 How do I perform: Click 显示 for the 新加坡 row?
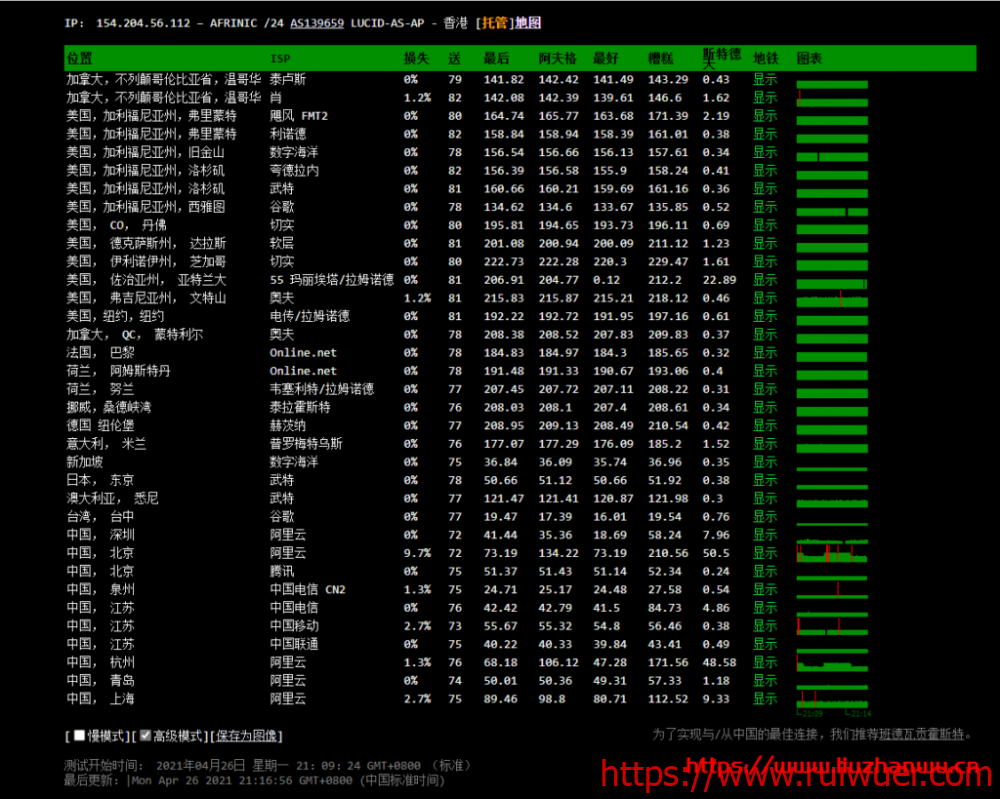764,462
